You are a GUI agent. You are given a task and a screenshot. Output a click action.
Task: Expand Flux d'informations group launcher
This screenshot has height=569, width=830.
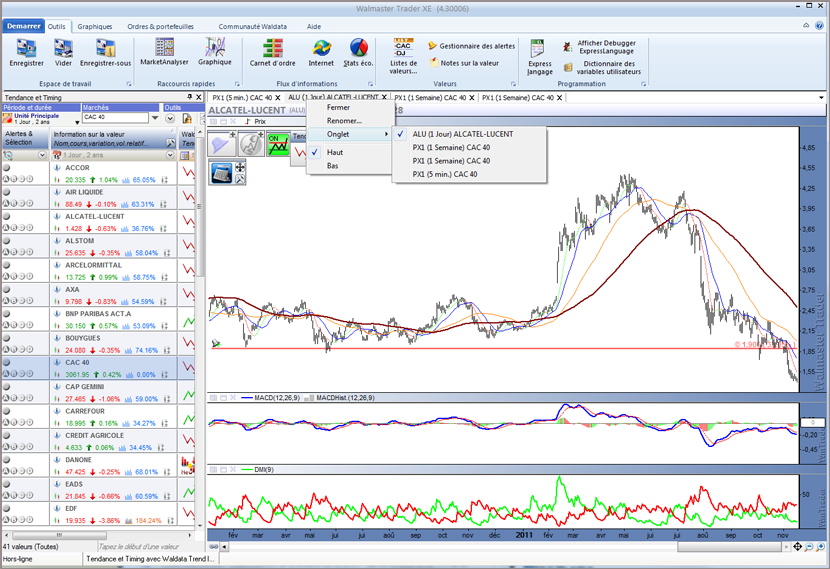point(370,84)
